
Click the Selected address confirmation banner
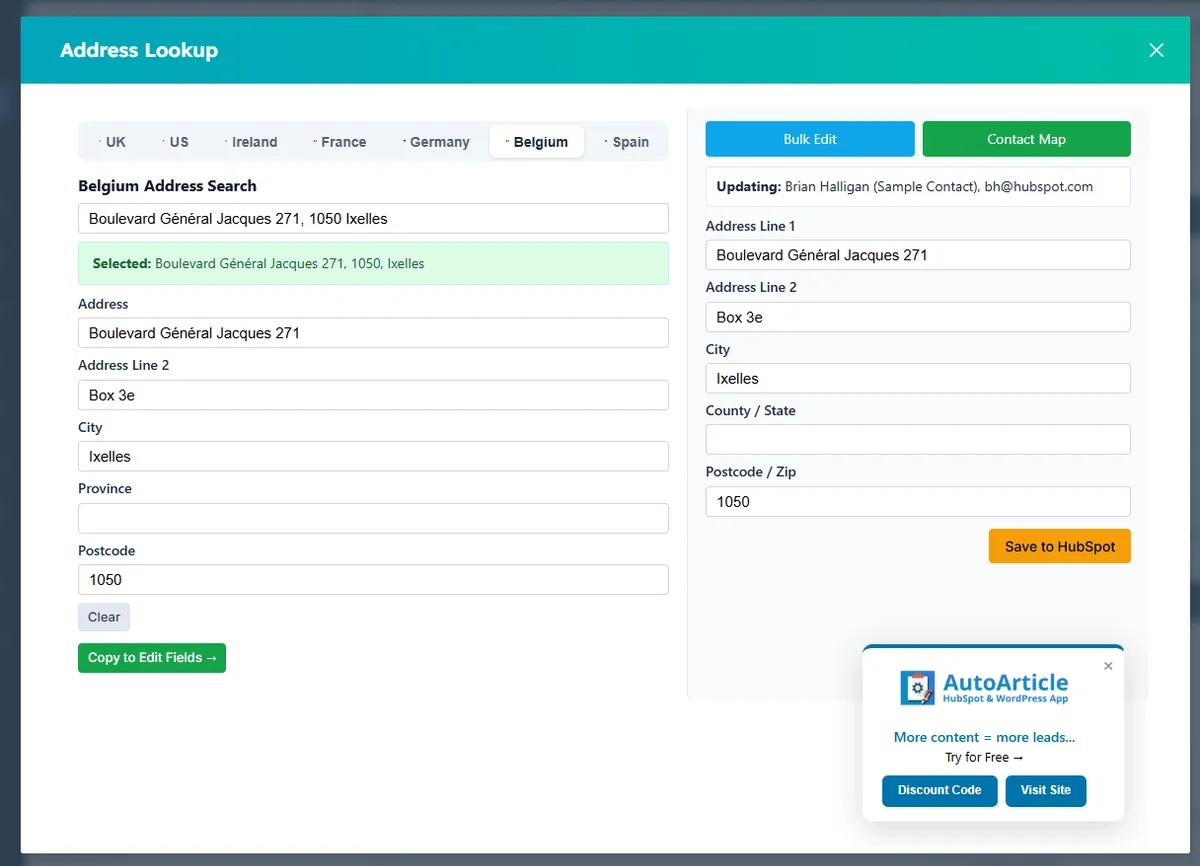373,263
